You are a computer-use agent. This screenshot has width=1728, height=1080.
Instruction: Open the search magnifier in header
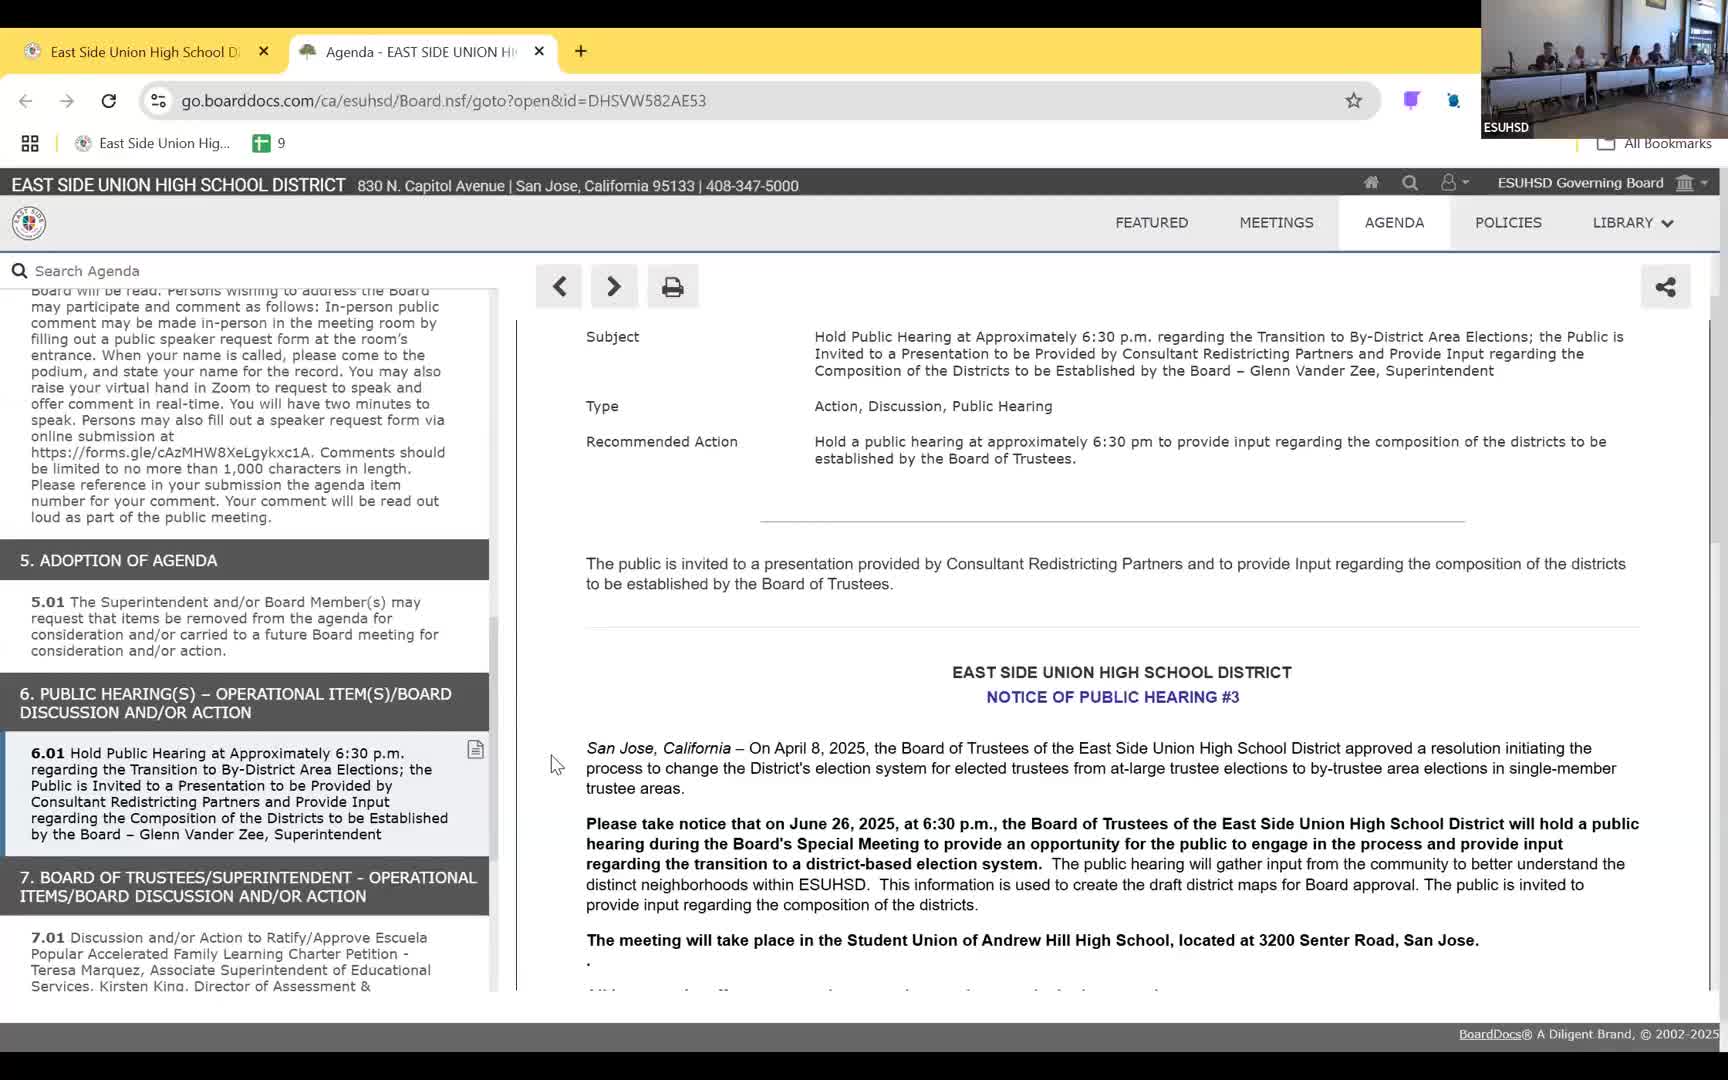tap(1410, 183)
